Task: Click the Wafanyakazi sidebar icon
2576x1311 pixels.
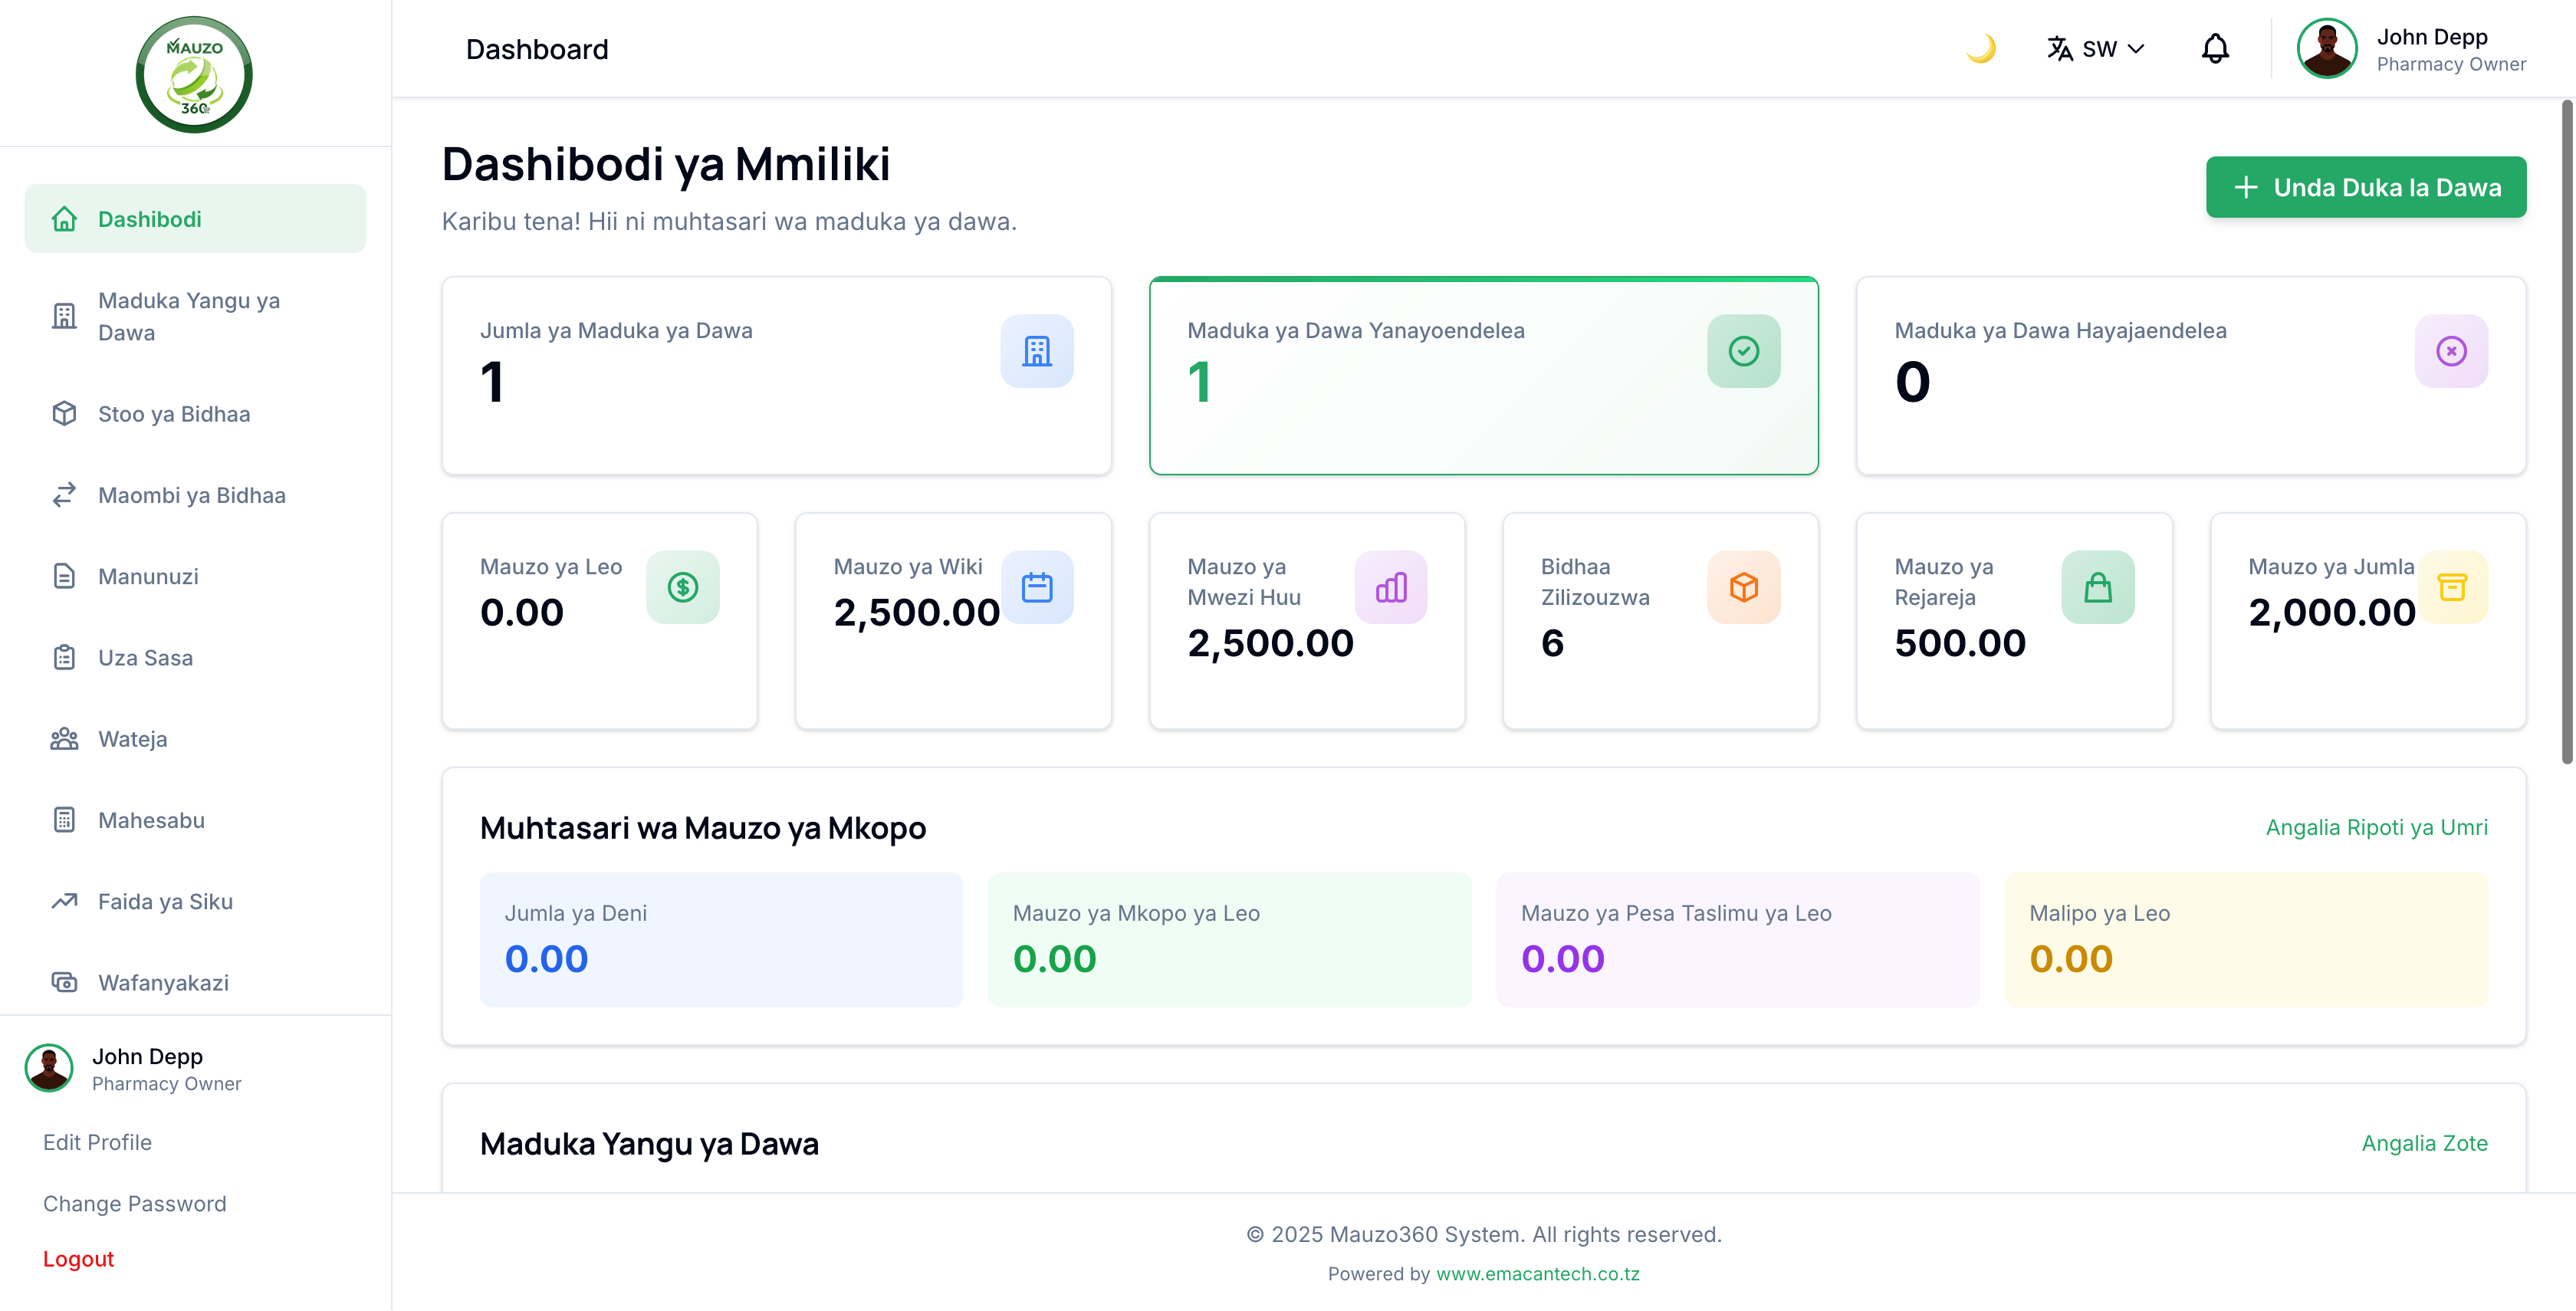Action: pyautogui.click(x=64, y=982)
